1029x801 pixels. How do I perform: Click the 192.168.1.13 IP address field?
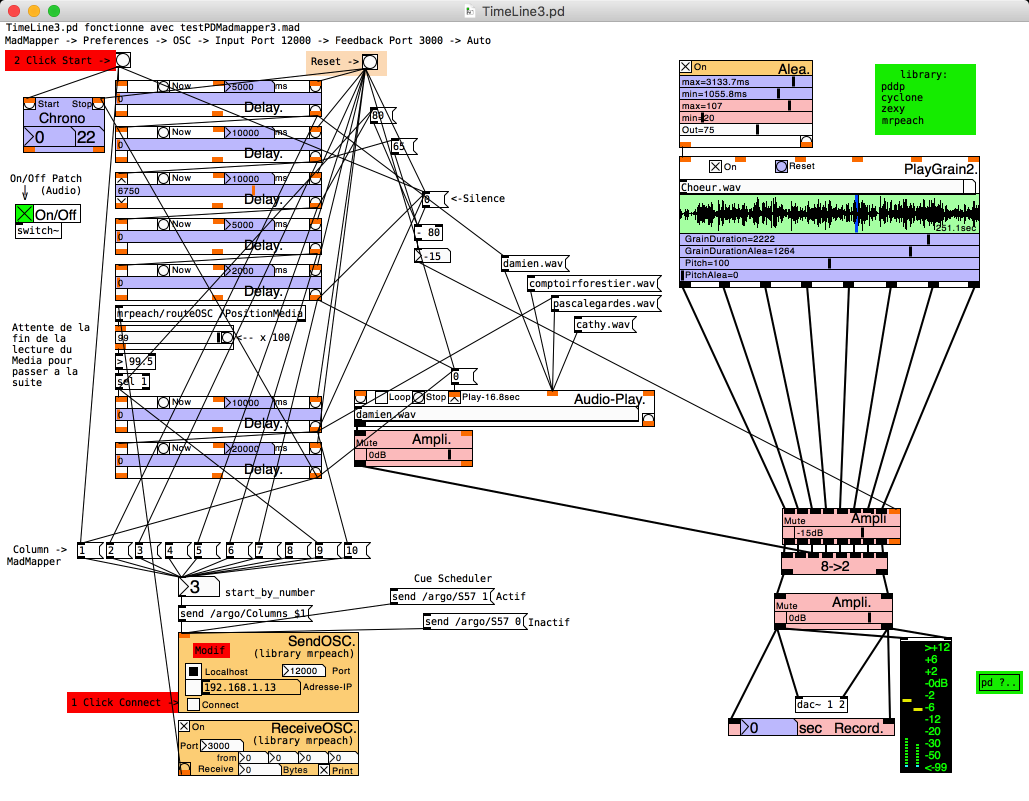251,687
